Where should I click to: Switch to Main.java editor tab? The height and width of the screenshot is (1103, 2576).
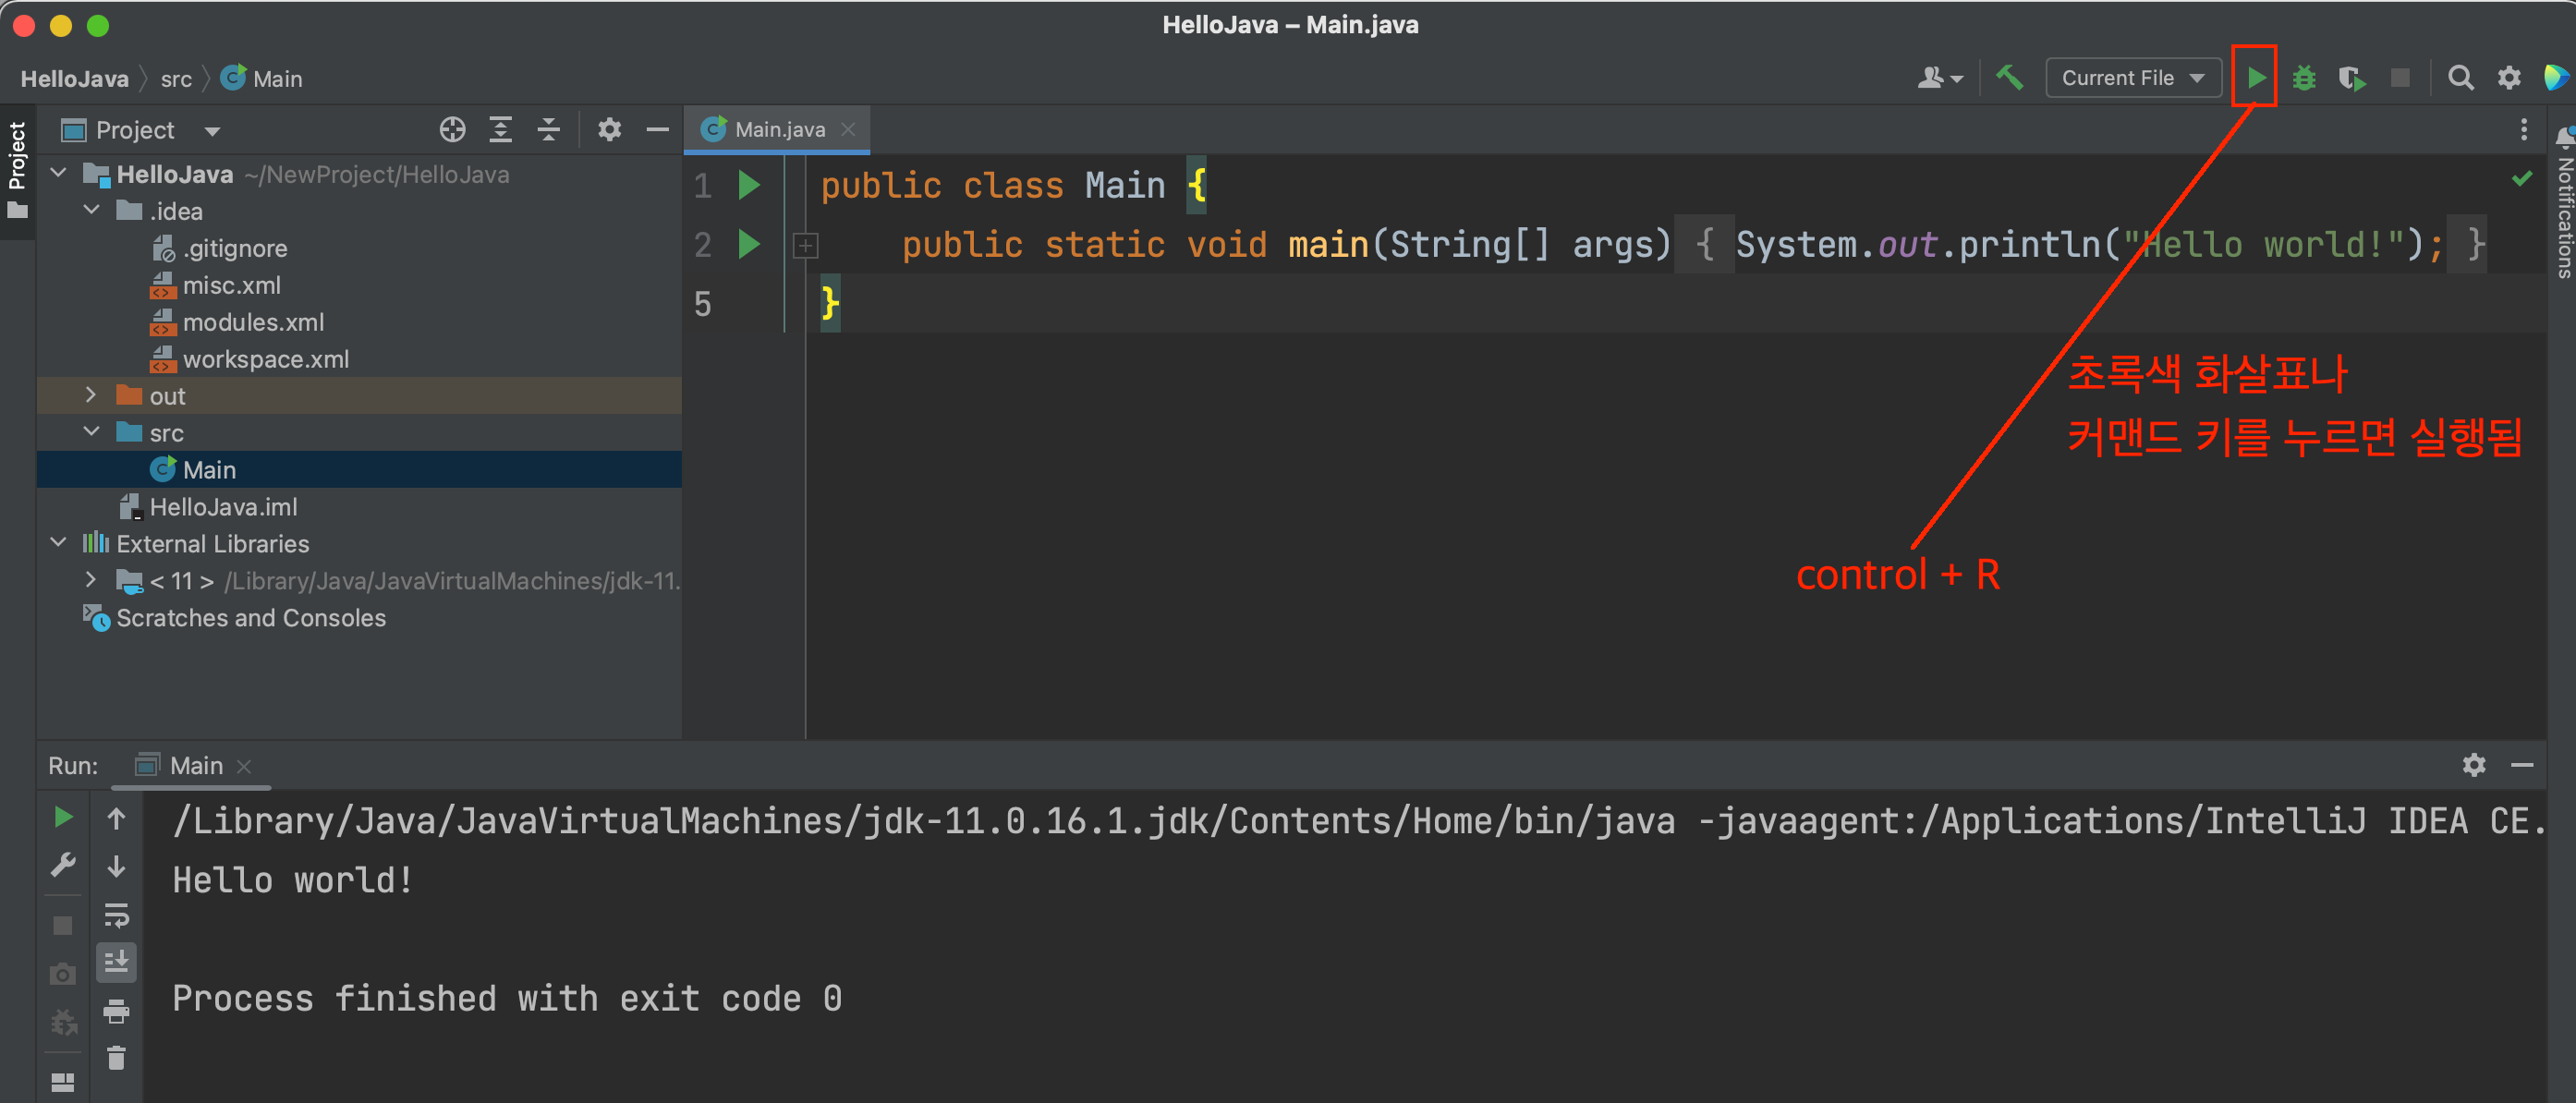pos(778,129)
